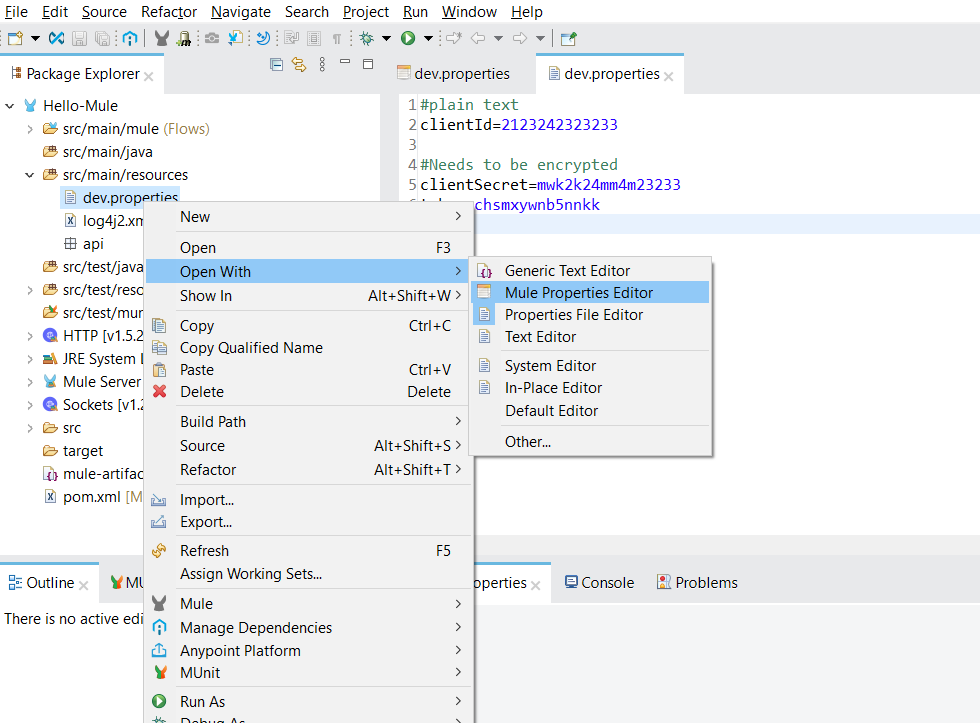The width and height of the screenshot is (980, 723).
Task: Click the camera snapshot toolbar icon
Action: [x=212, y=39]
